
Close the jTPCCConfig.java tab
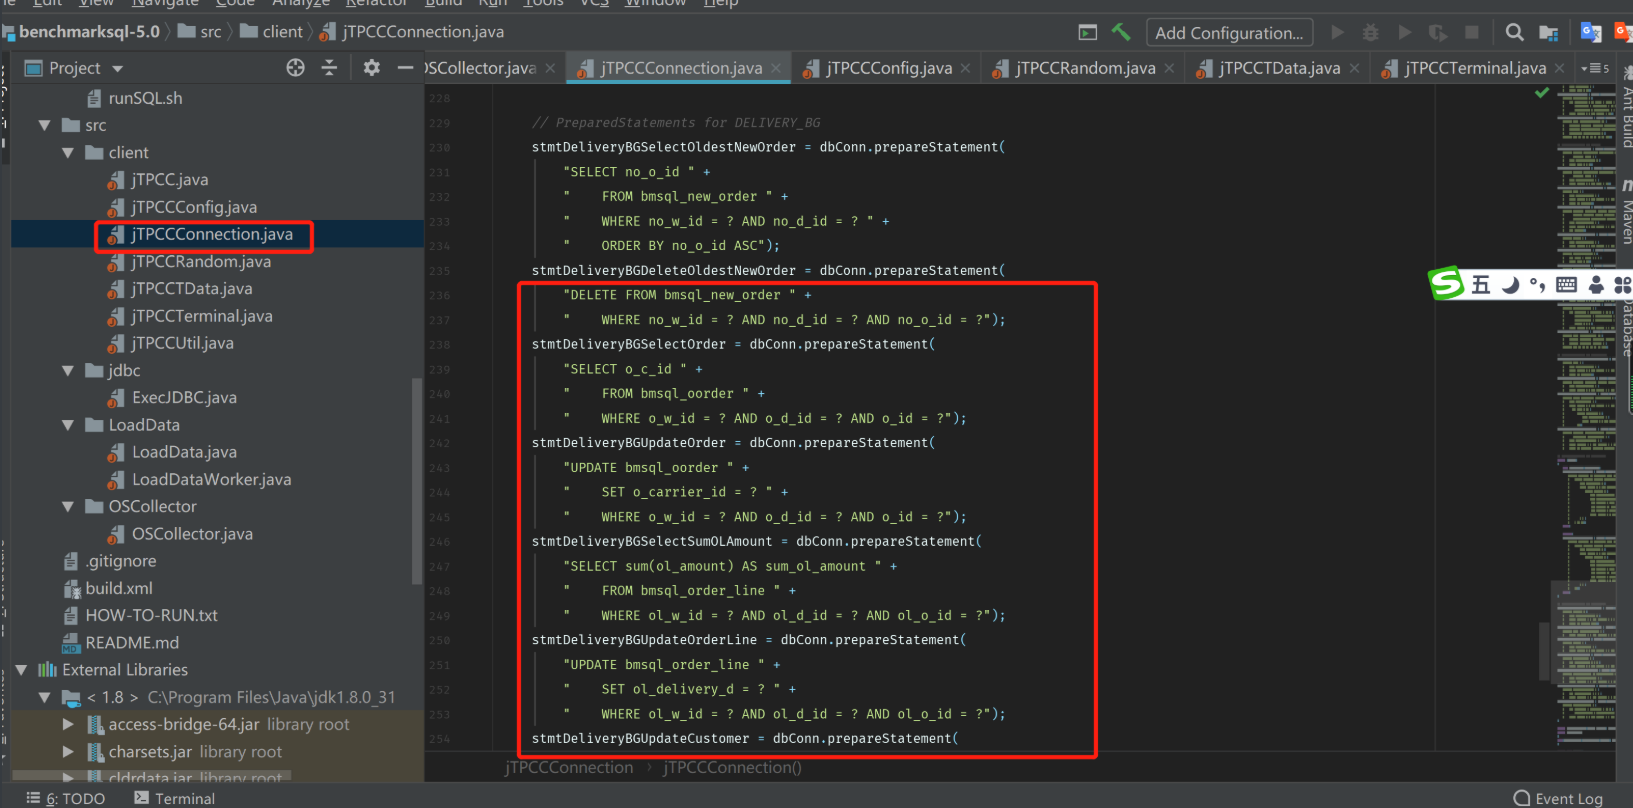click(965, 68)
